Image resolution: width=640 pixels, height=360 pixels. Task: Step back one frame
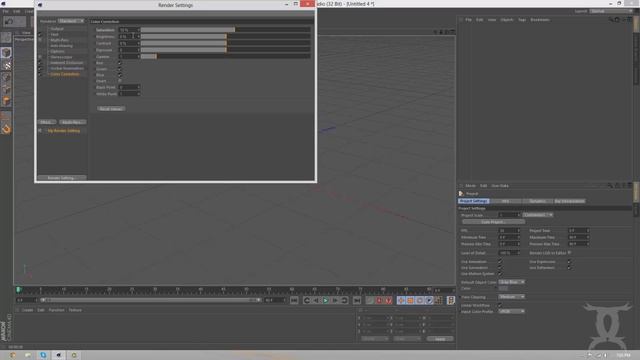[x=316, y=300]
